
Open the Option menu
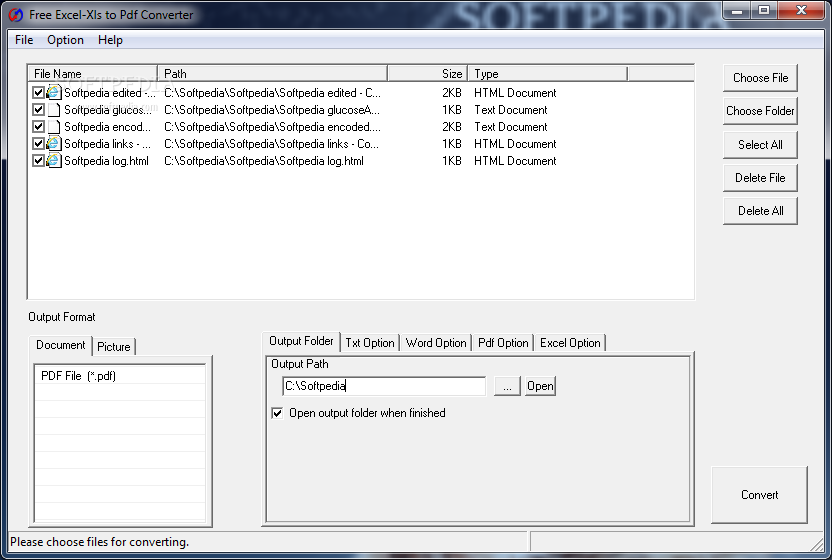65,40
